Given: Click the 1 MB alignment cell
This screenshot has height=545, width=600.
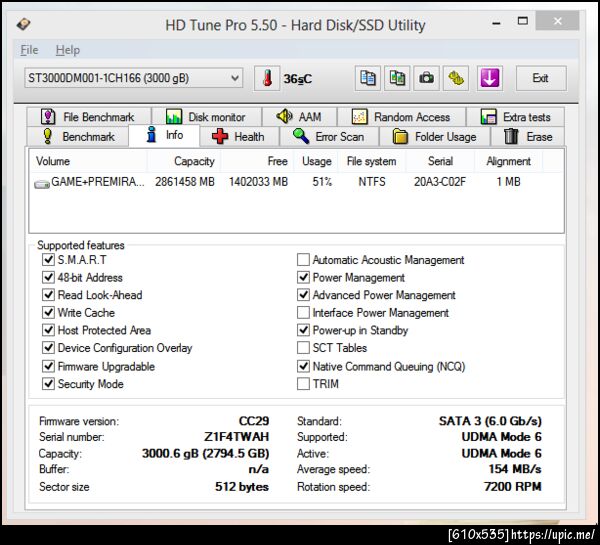Looking at the screenshot, I should (509, 182).
